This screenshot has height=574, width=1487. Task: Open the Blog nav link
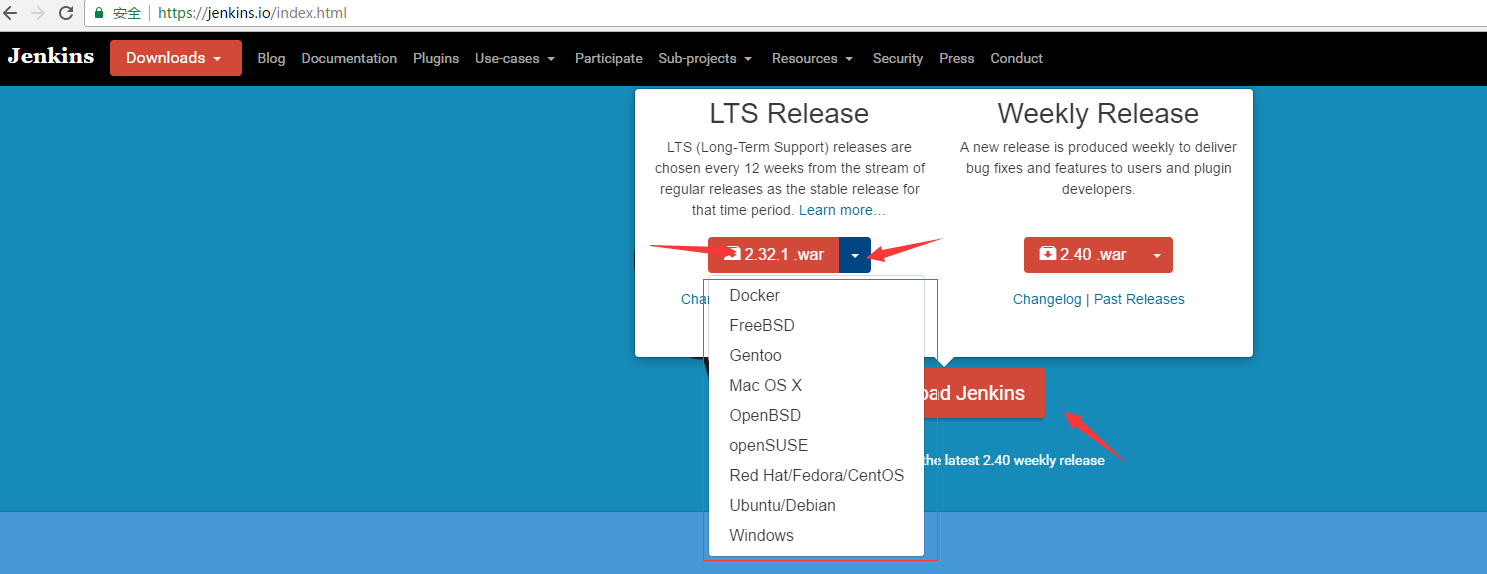coord(271,58)
